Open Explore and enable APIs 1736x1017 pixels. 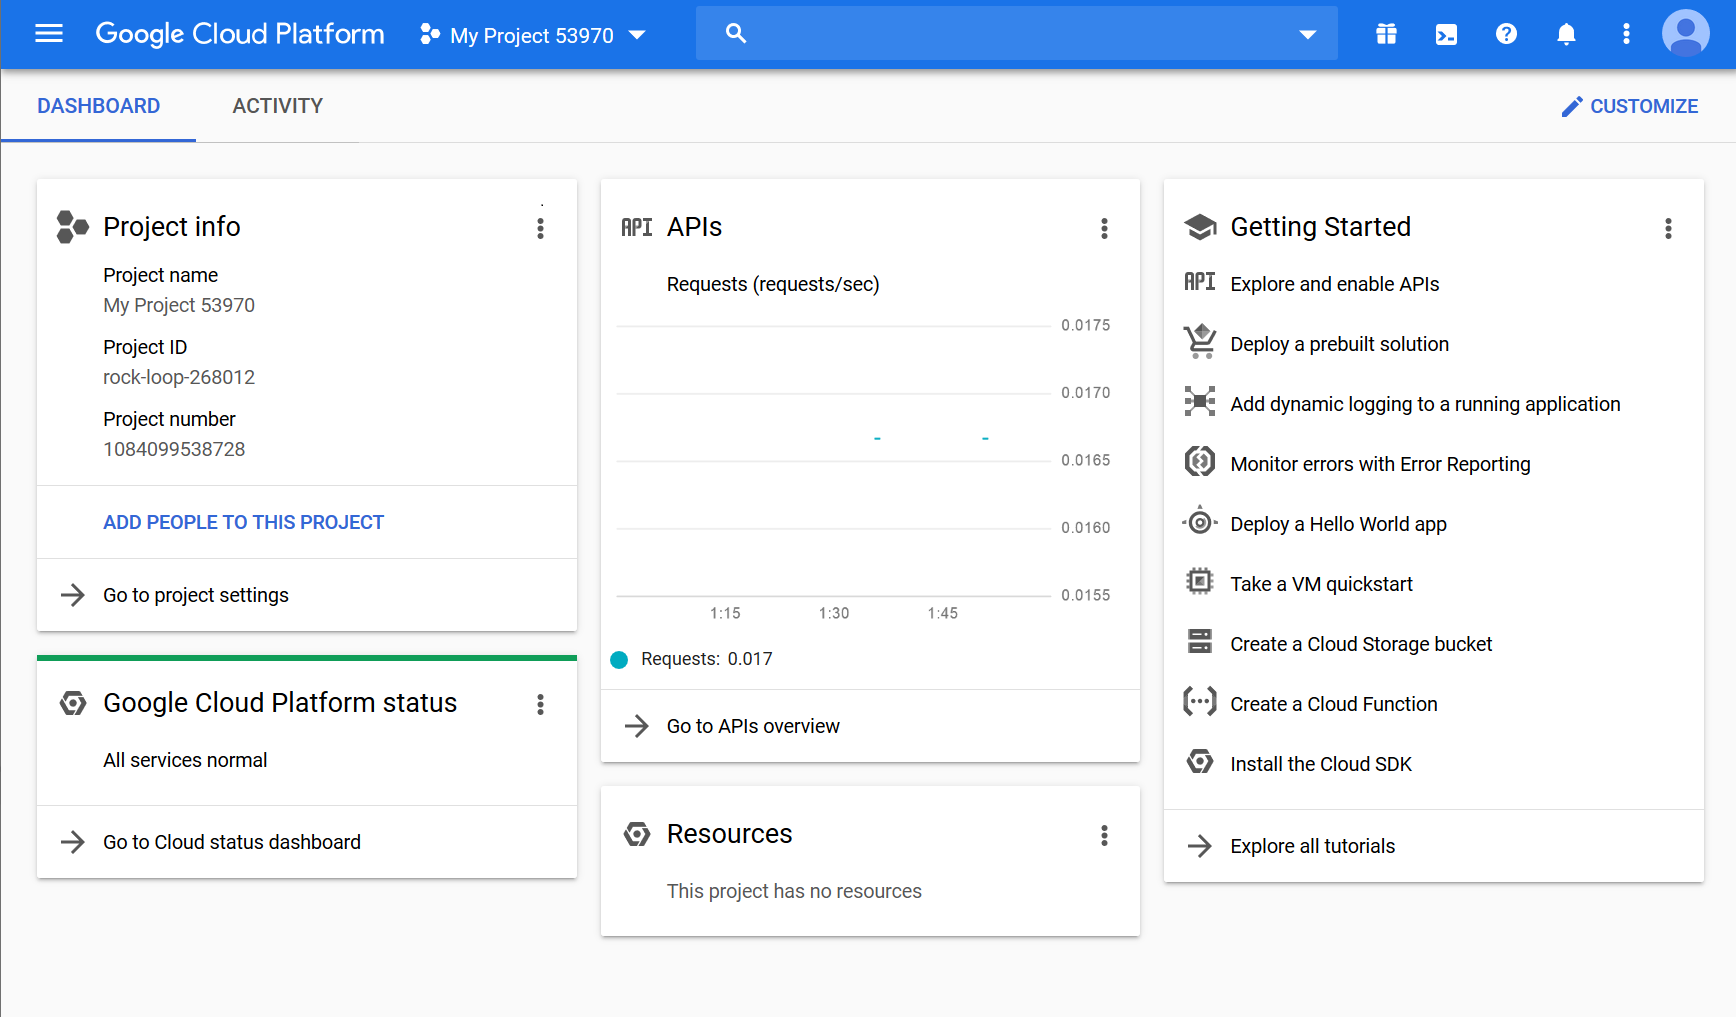tap(1334, 284)
